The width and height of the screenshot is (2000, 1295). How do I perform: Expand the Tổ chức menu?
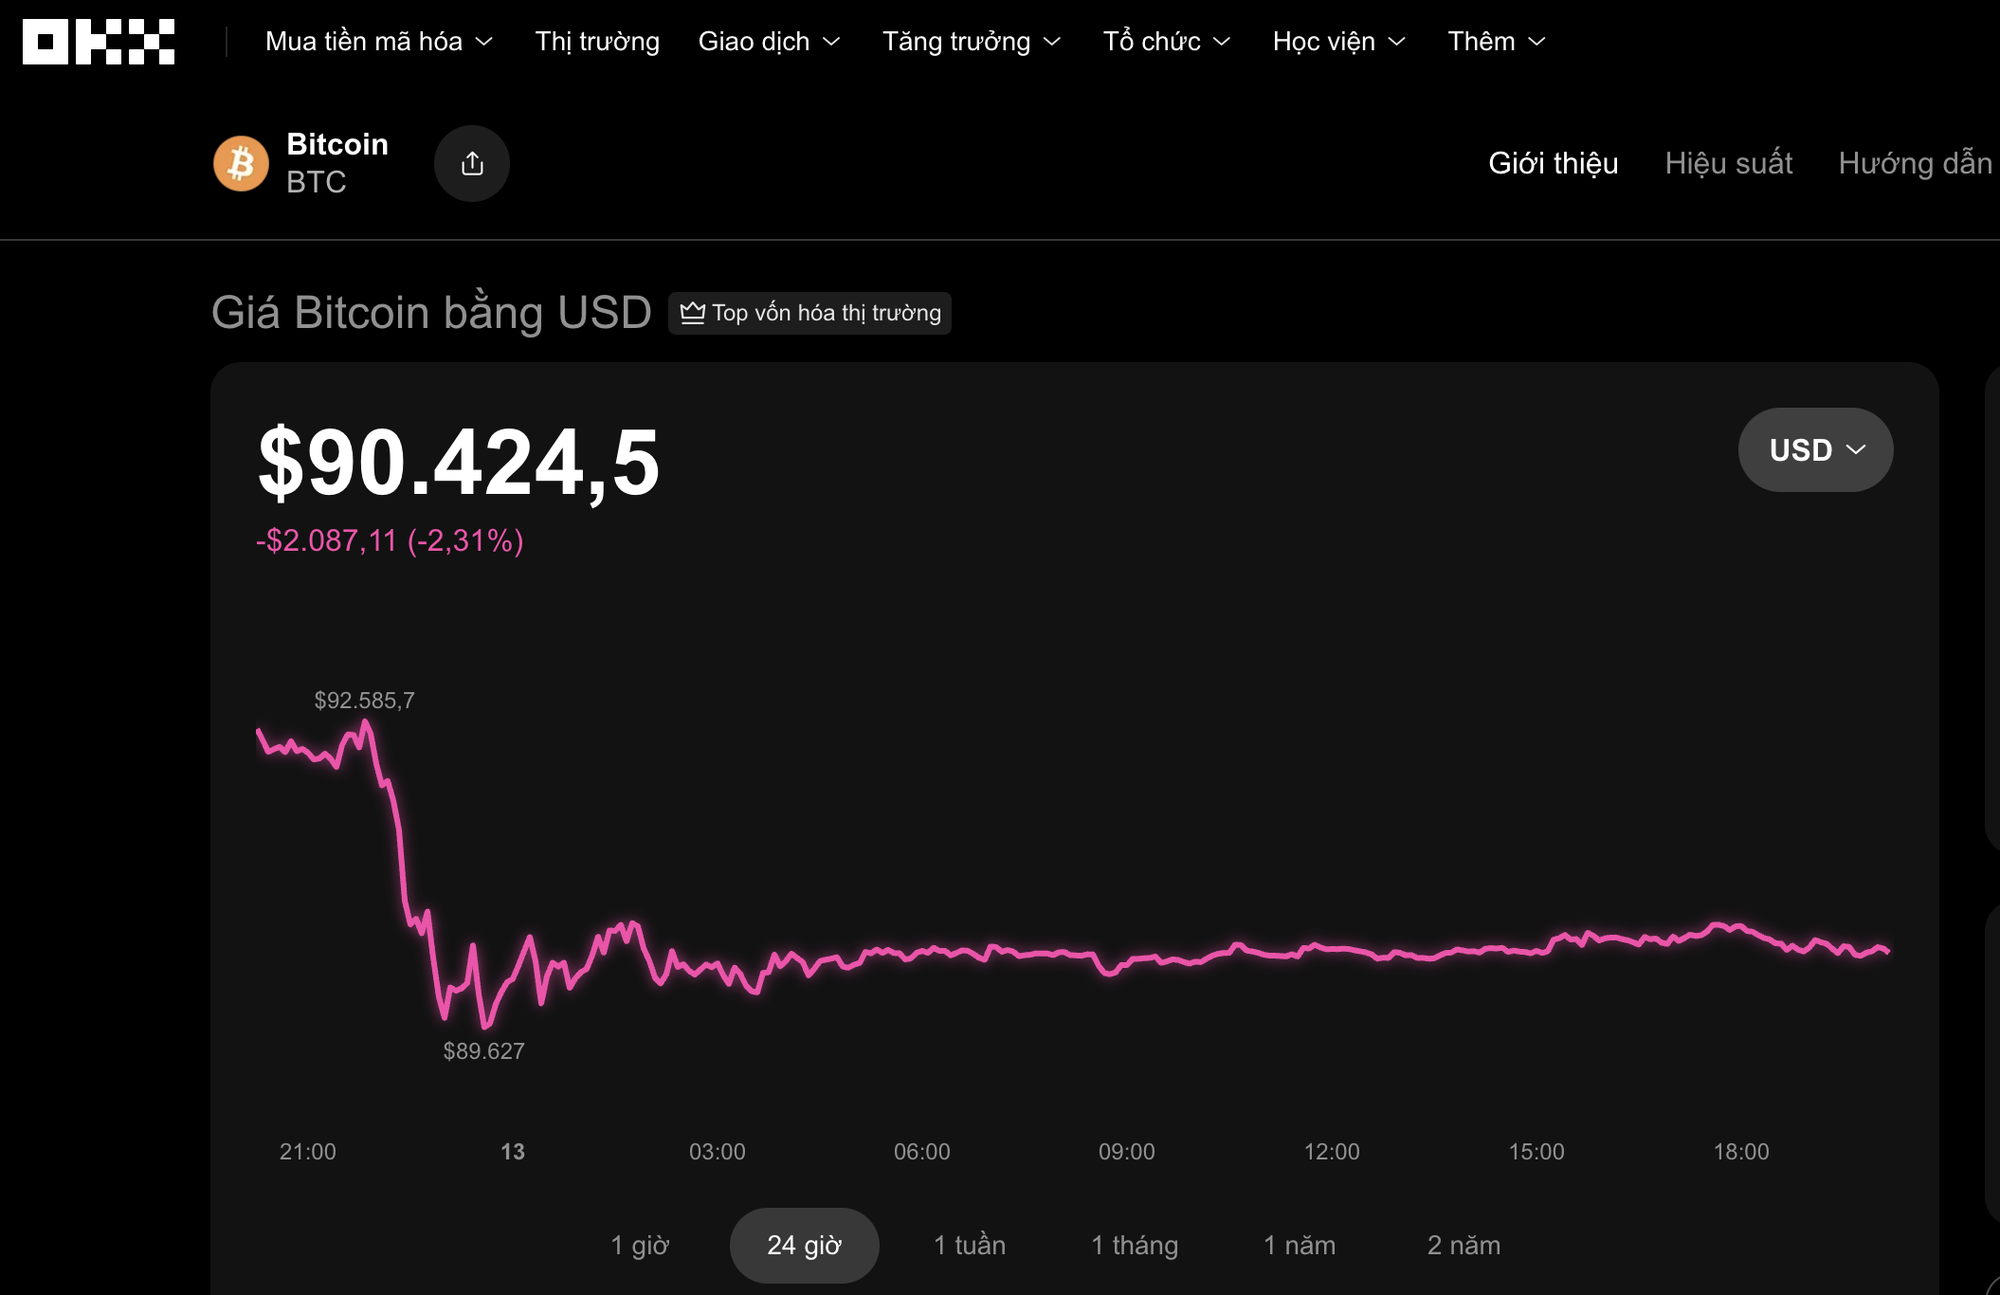pyautogui.click(x=1167, y=41)
